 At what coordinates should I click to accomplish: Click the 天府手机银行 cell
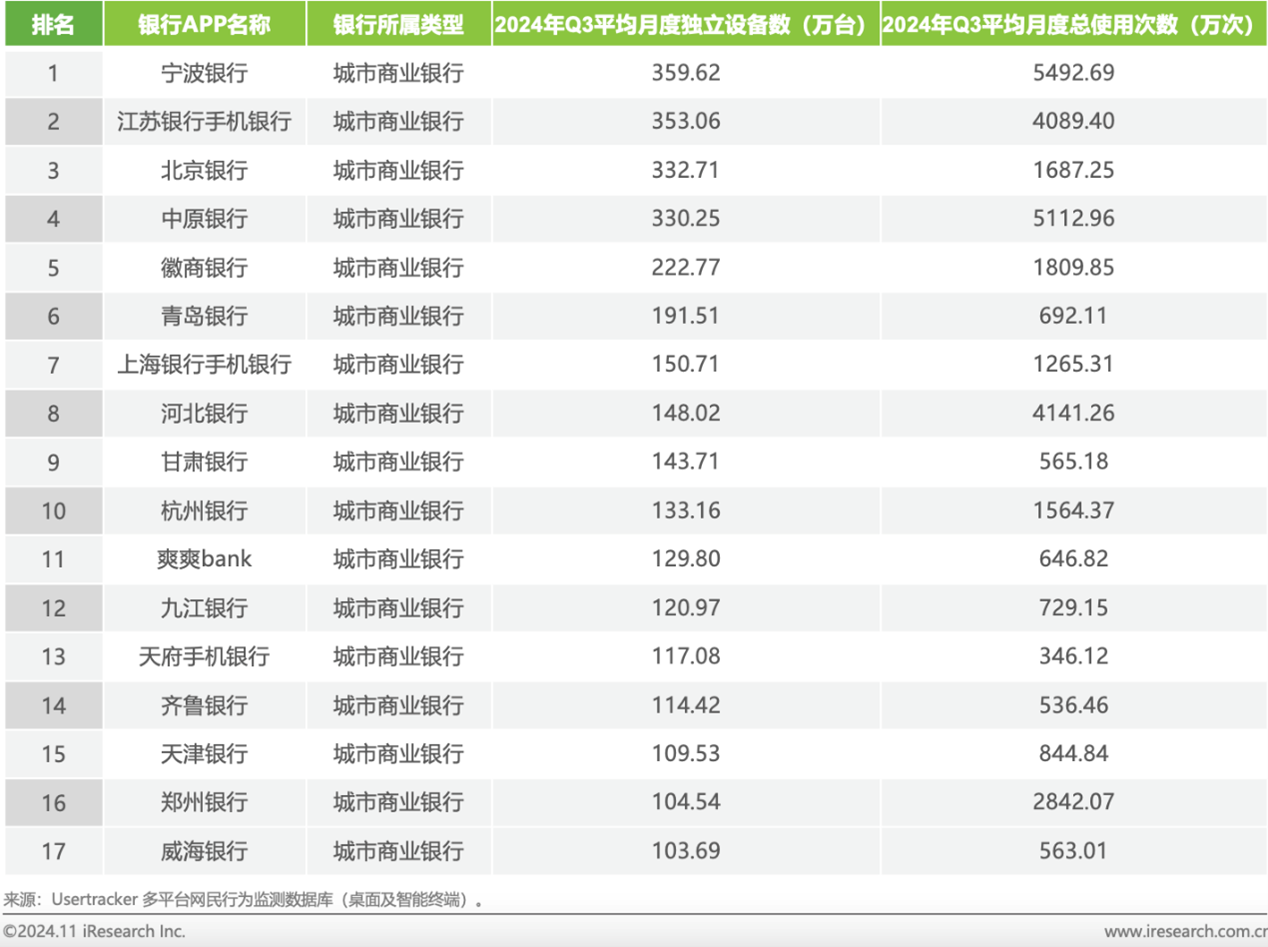(205, 657)
